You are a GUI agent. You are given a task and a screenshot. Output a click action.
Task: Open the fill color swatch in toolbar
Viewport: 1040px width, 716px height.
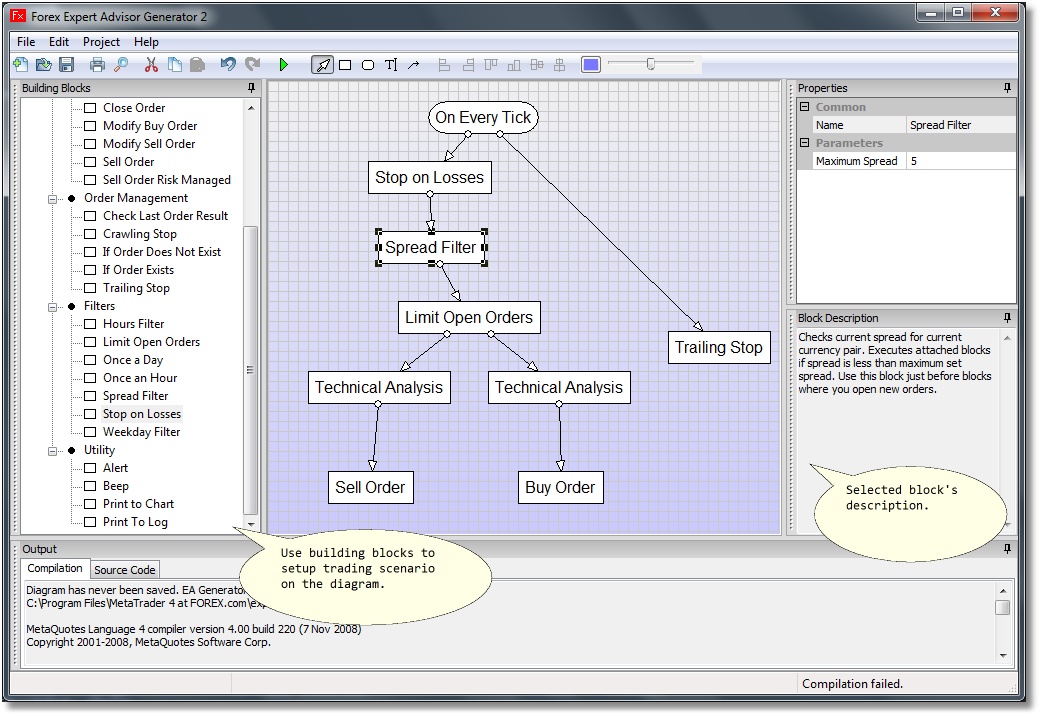(x=591, y=65)
